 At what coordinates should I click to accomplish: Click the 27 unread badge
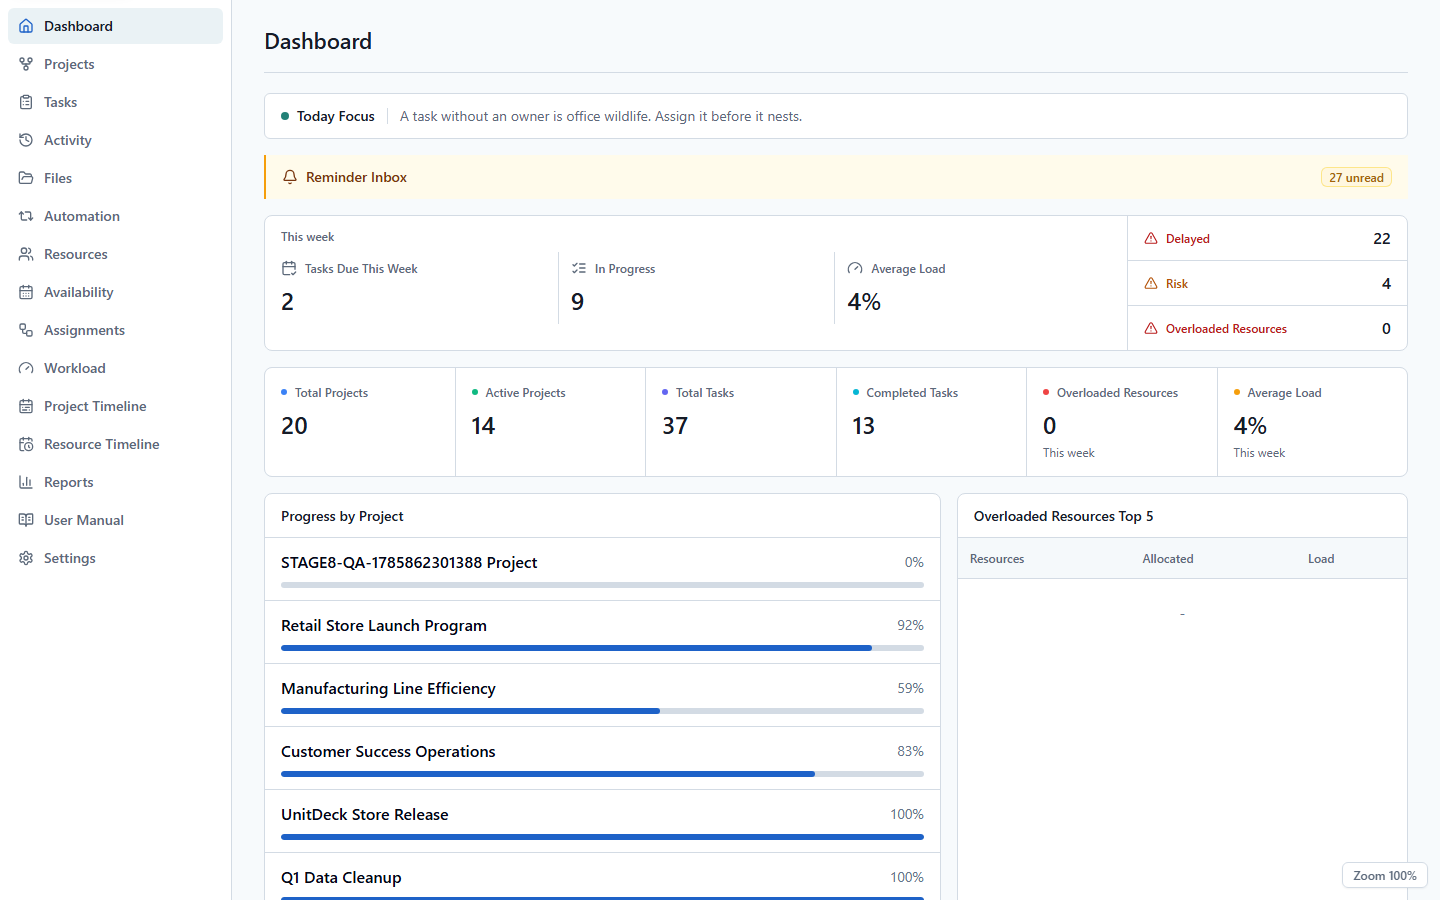(1356, 177)
